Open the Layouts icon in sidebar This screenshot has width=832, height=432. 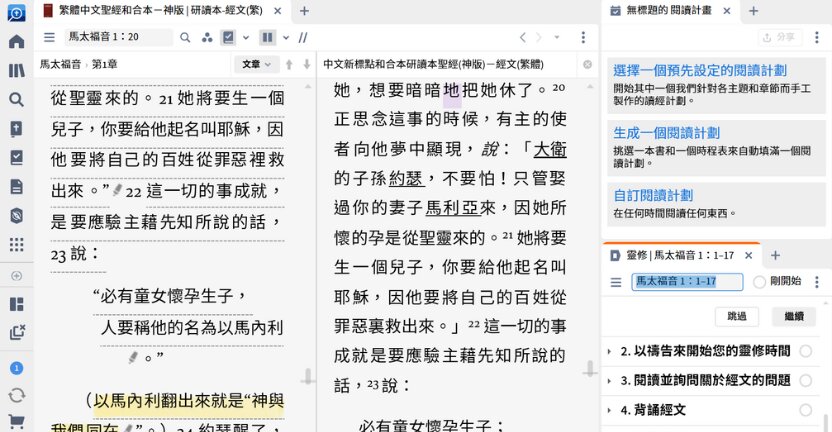click(x=16, y=304)
